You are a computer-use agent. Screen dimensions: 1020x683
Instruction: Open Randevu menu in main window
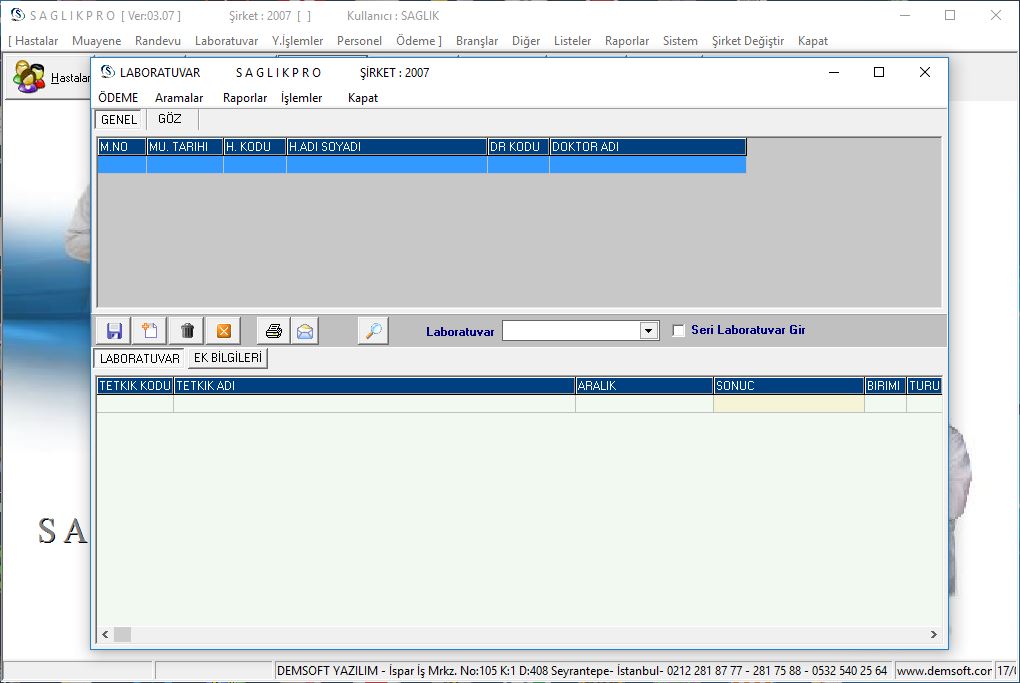point(158,41)
